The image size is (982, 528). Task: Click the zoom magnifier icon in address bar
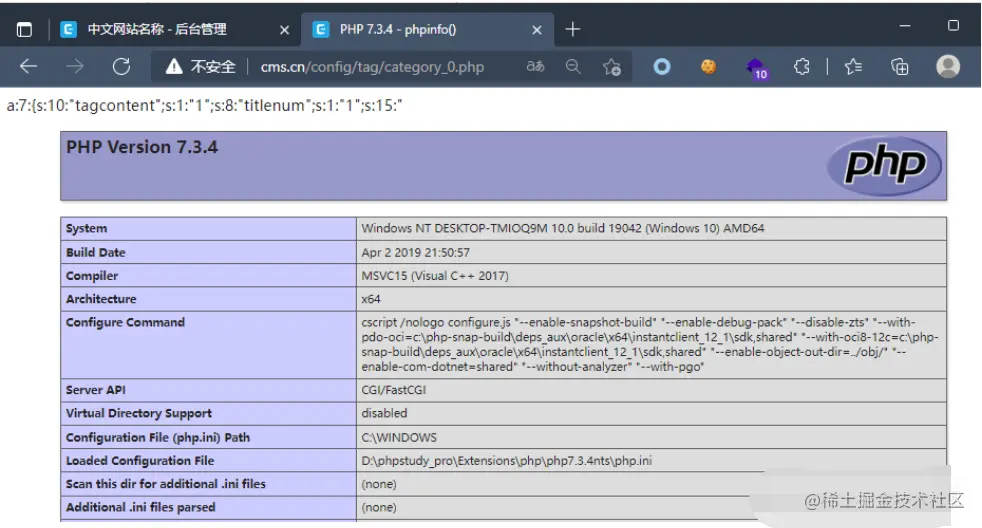click(x=573, y=66)
